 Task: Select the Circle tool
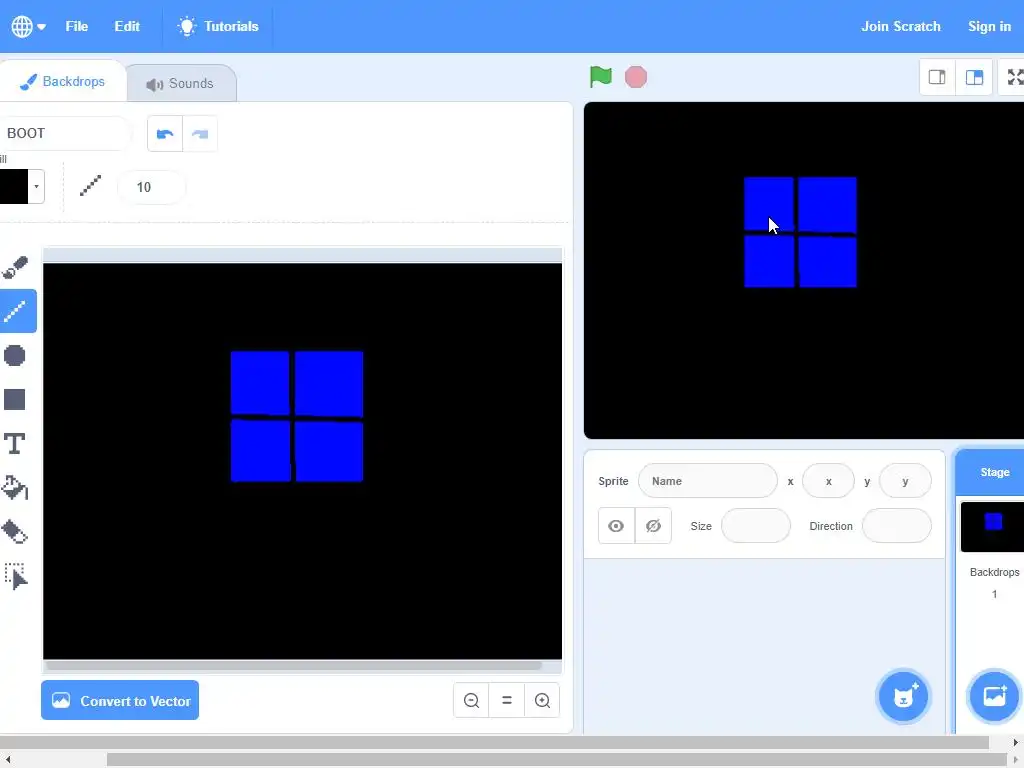[15, 355]
